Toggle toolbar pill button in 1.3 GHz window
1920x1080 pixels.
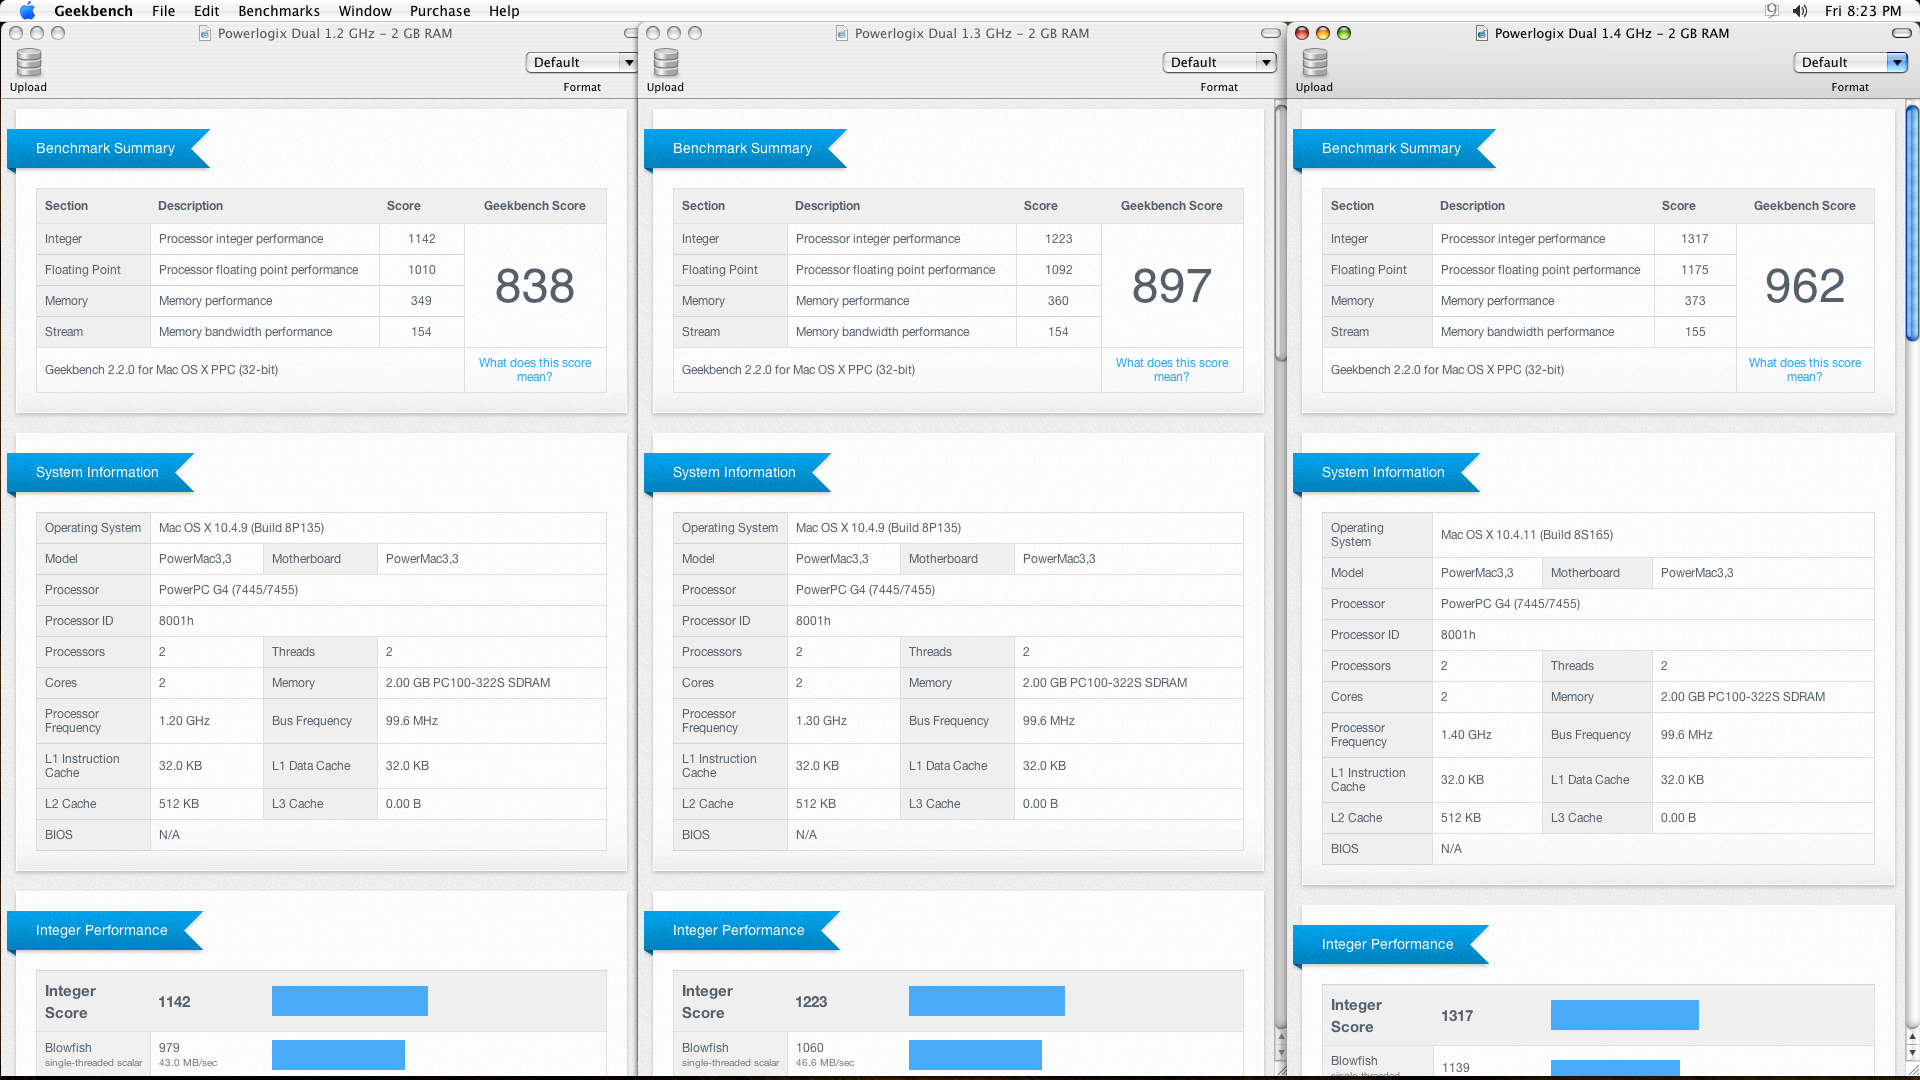[1270, 33]
